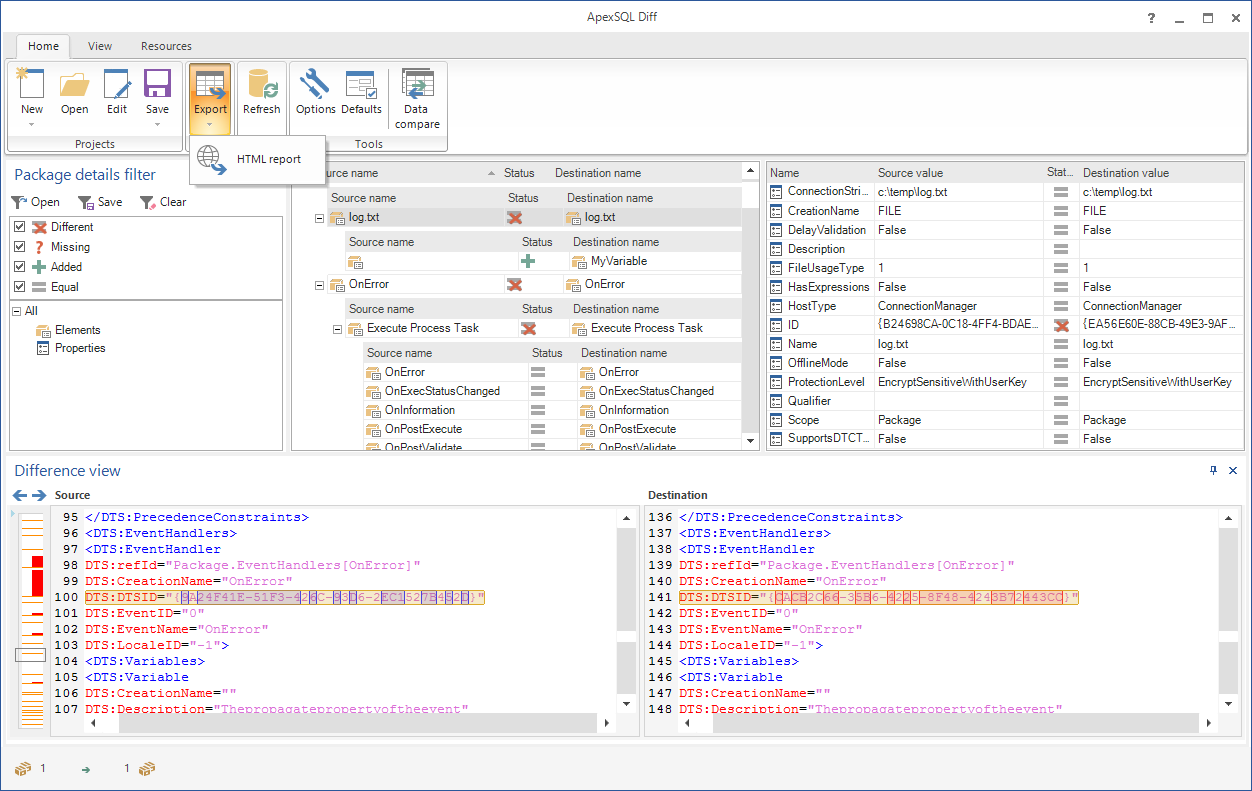1252x791 pixels.
Task: Click the Defaults icon
Action: click(x=361, y=84)
